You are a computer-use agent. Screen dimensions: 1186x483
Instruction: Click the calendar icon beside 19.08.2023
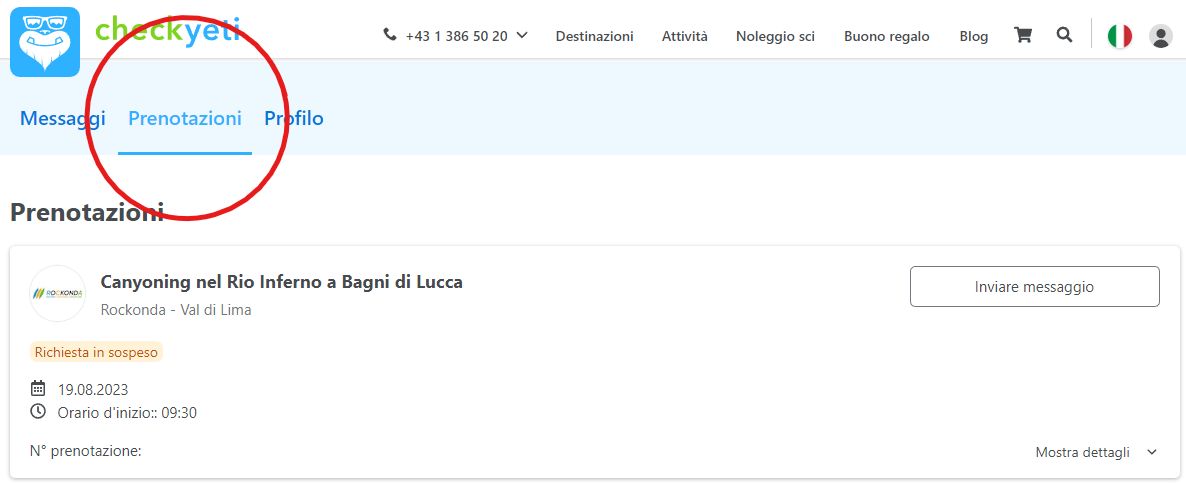[x=38, y=389]
